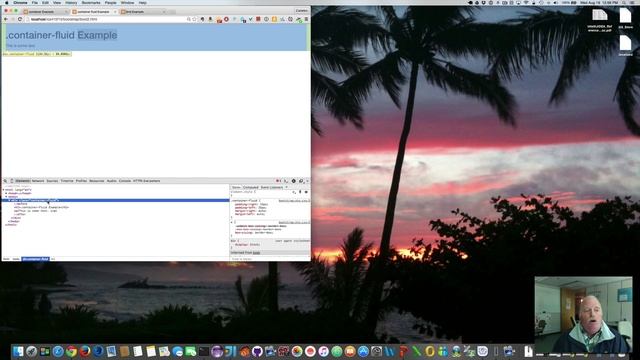Click the Chrome back arrow button
The width and height of the screenshot is (640, 360).
6,19
